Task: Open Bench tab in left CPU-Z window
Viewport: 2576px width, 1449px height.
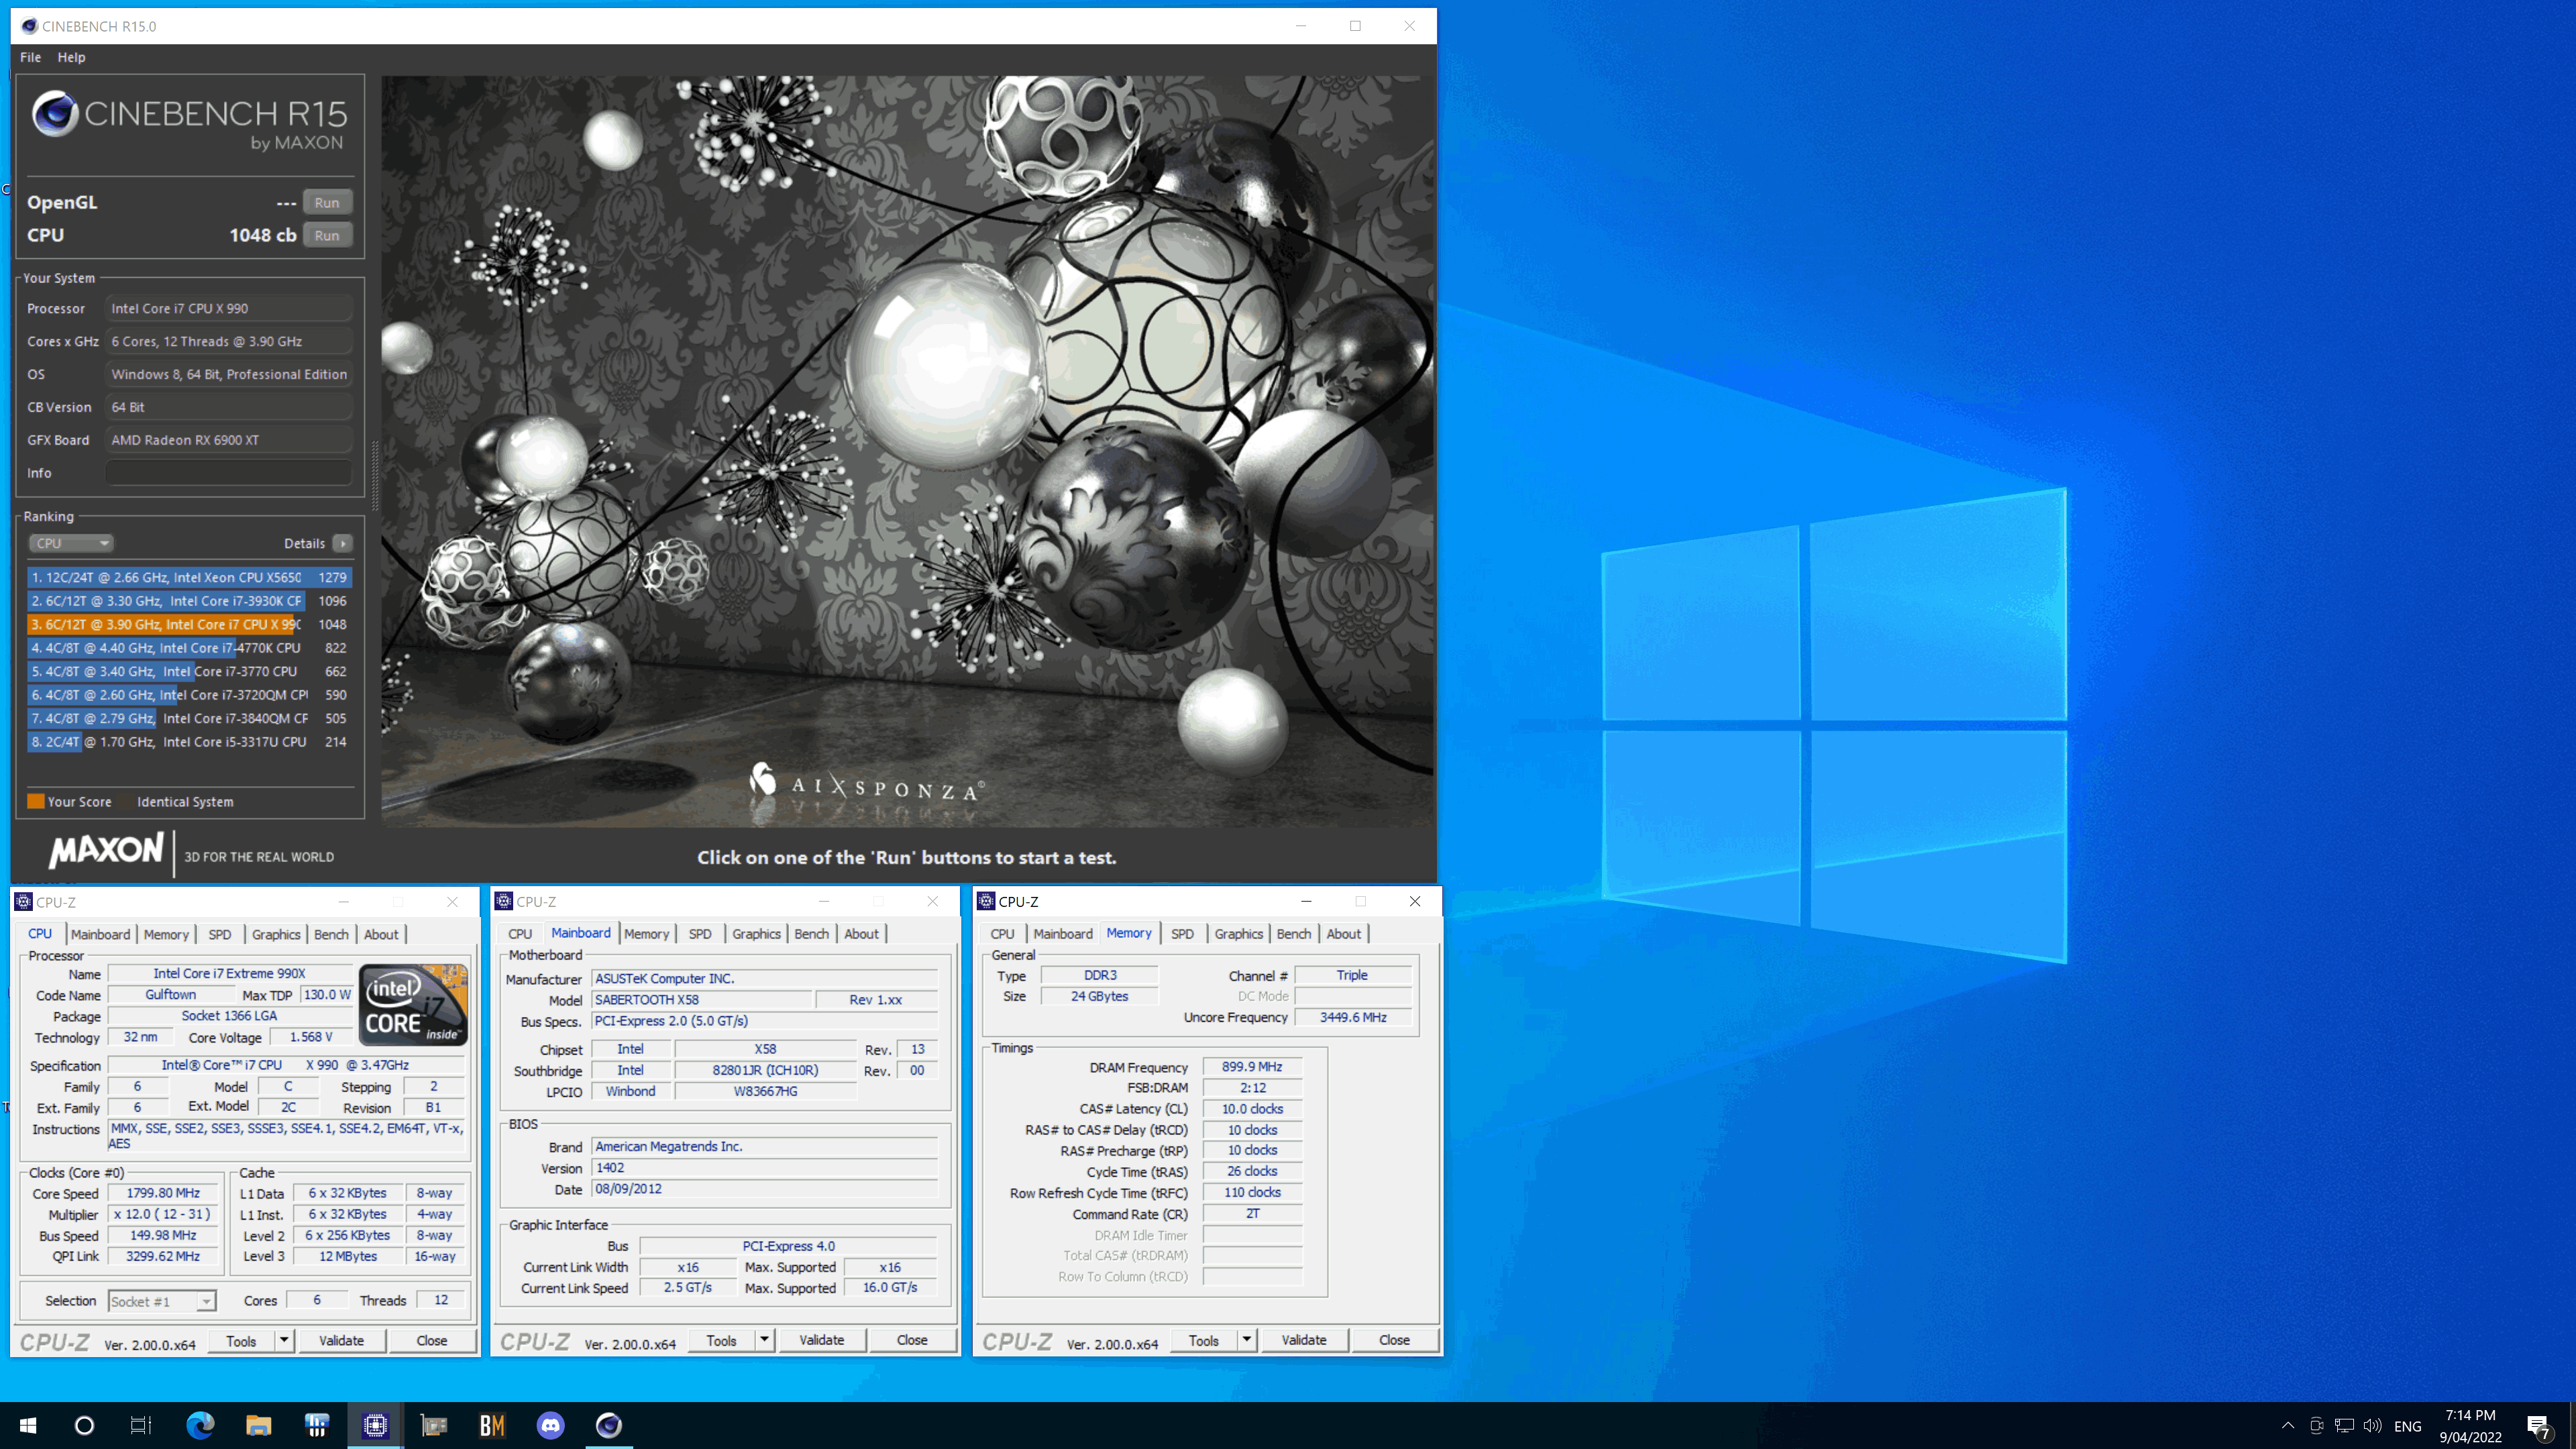Action: pos(331,934)
